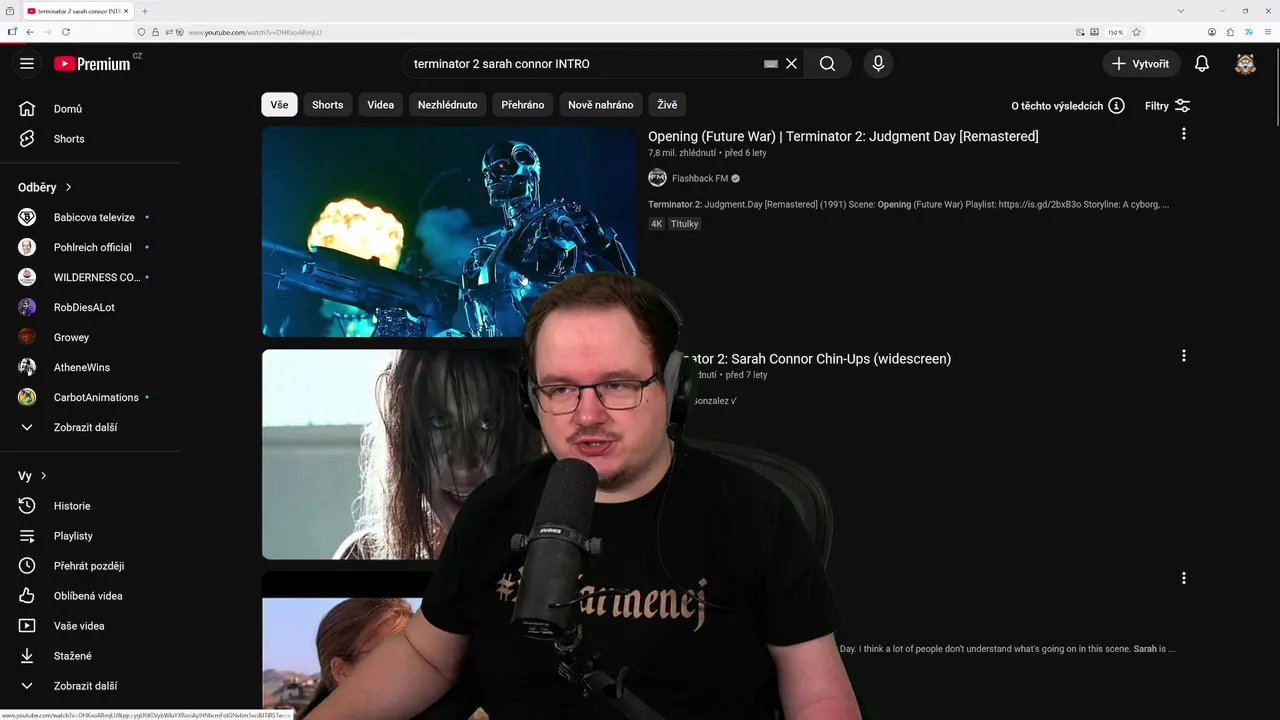Click the magnifier search button
The height and width of the screenshot is (720, 1280).
pyautogui.click(x=827, y=64)
